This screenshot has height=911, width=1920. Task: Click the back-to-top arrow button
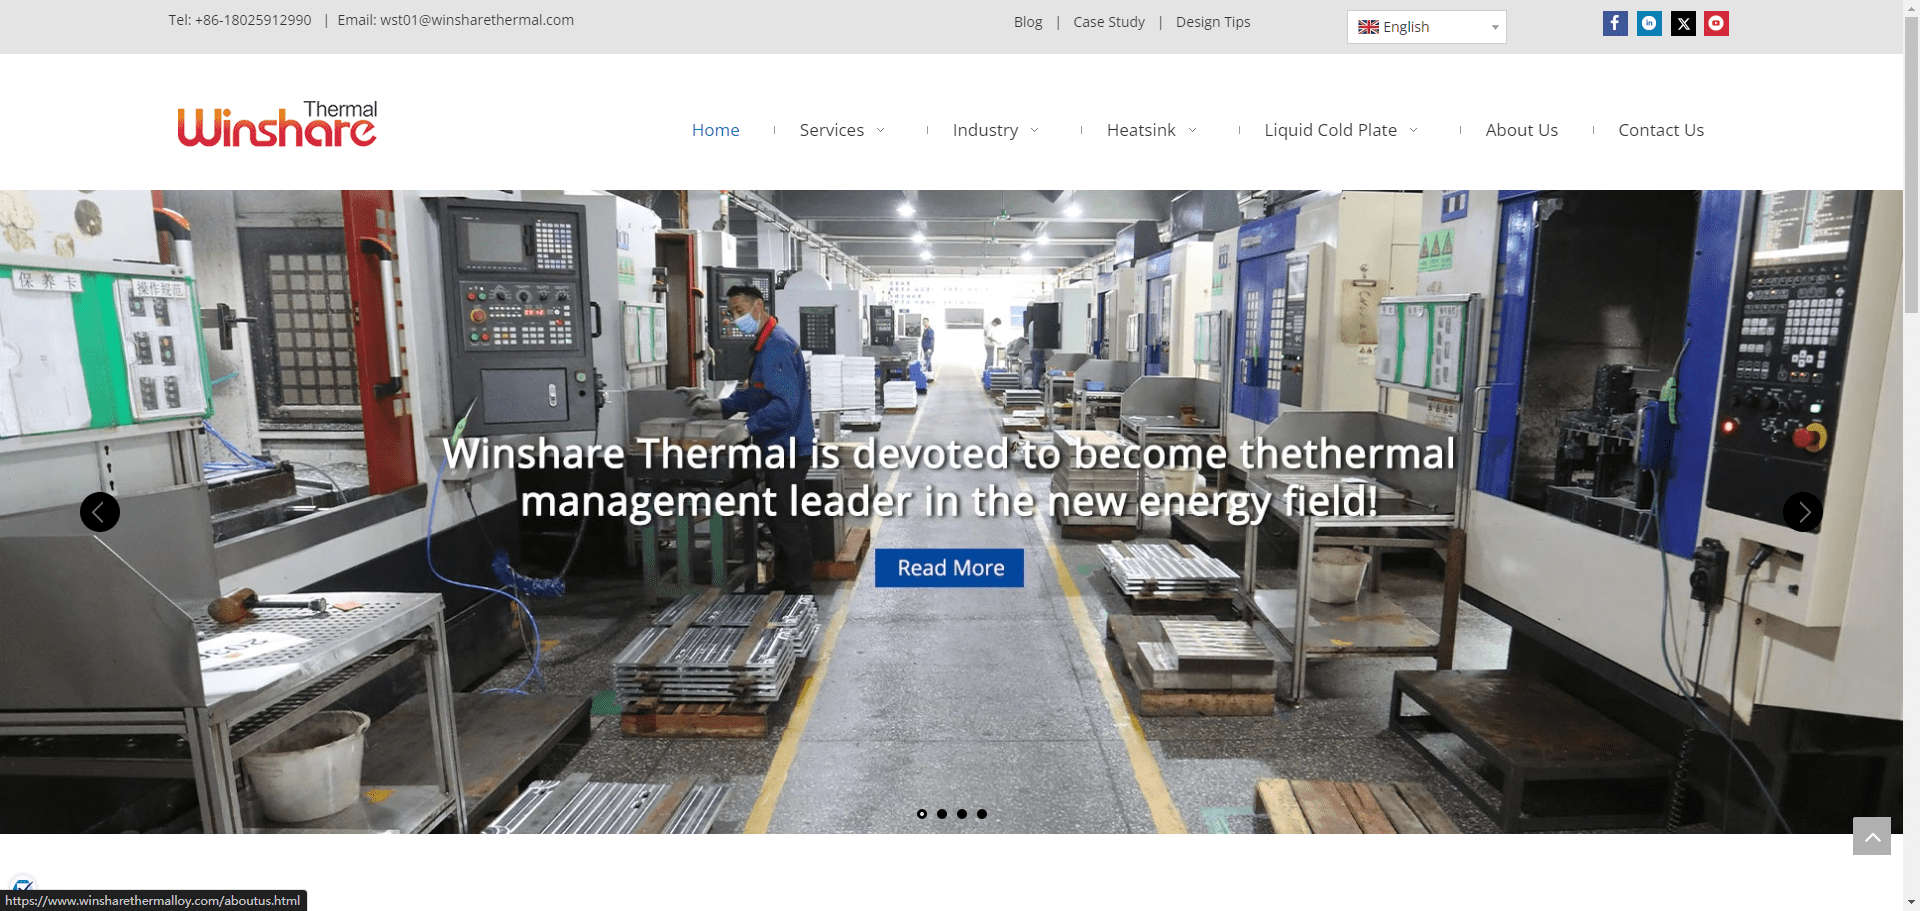point(1871,837)
